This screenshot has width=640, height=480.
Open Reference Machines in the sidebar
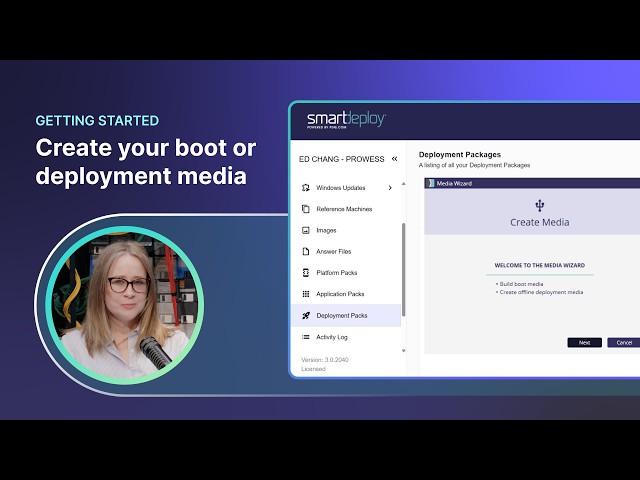tap(346, 209)
